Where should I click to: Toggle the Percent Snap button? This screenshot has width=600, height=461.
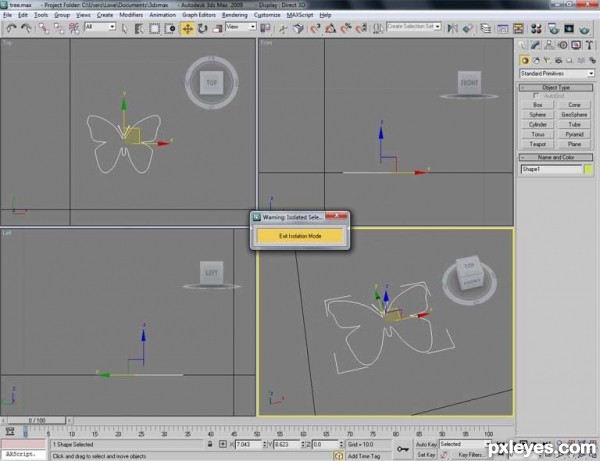point(346,28)
